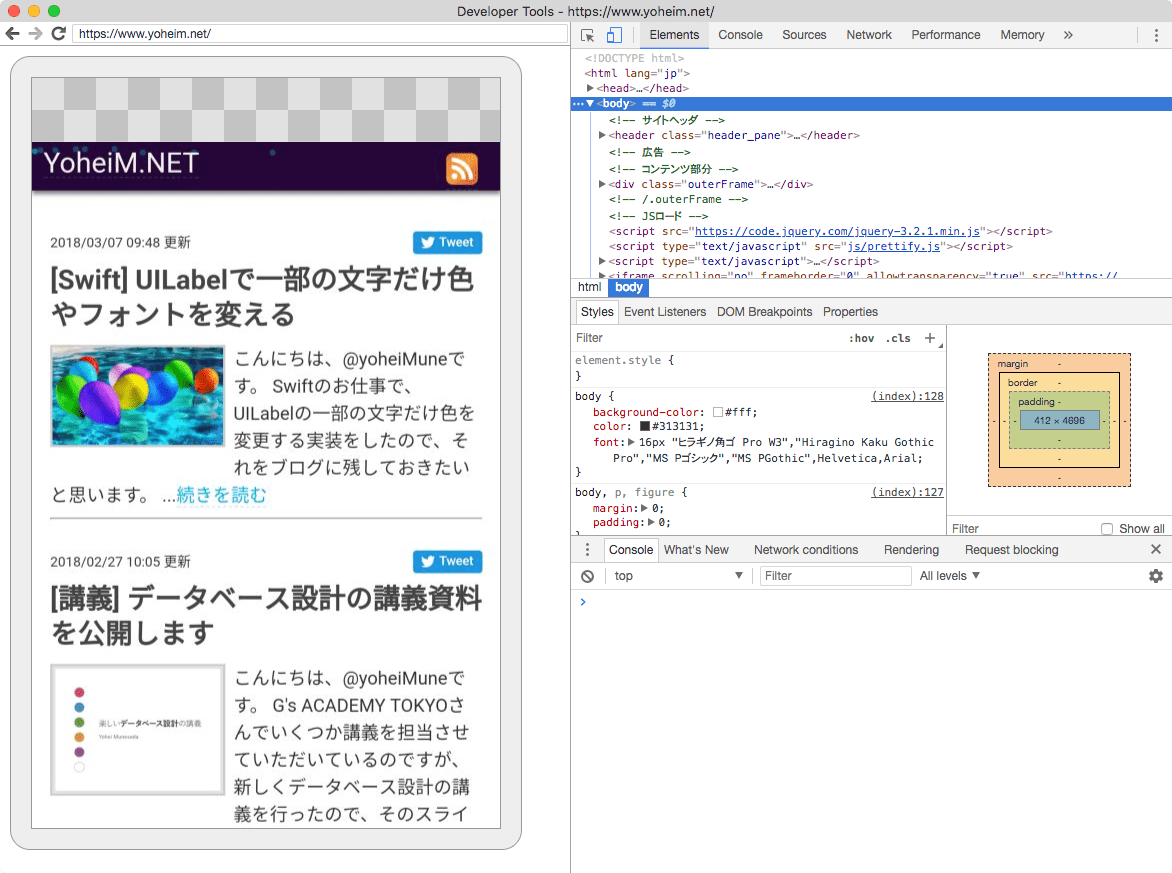Open the Performance tab
This screenshot has width=1172, height=873.
click(x=946, y=35)
